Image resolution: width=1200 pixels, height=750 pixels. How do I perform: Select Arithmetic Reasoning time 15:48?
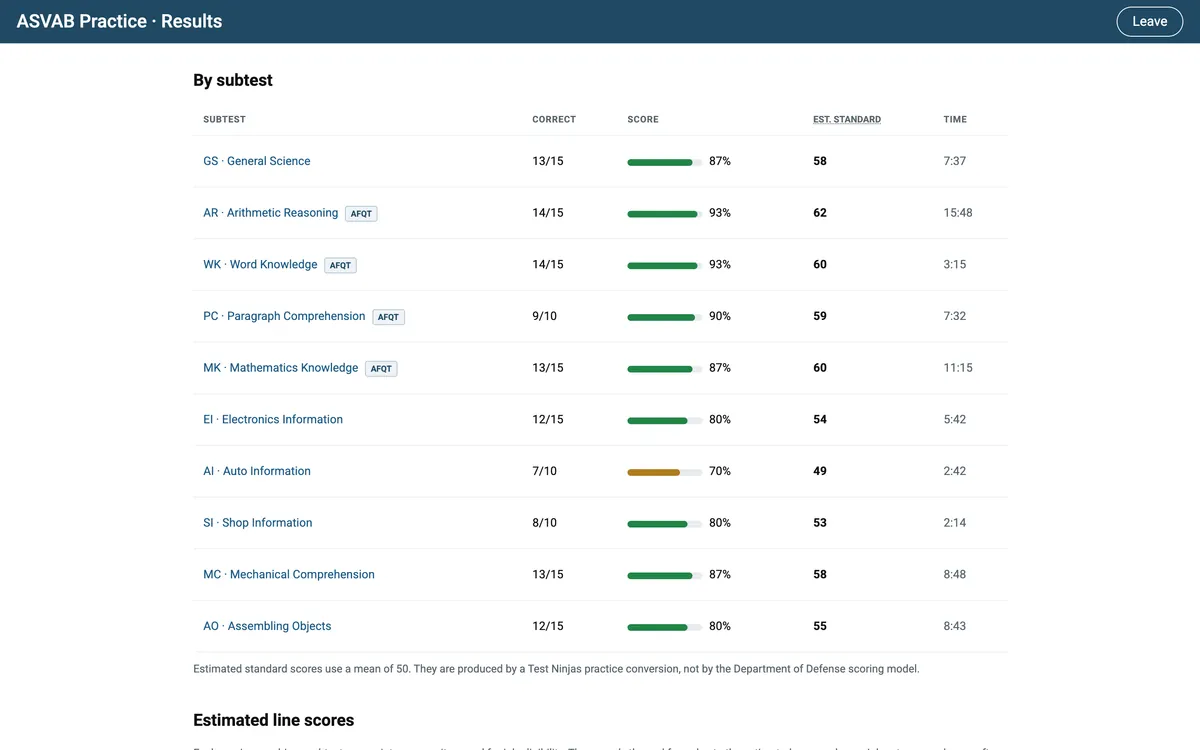click(958, 213)
